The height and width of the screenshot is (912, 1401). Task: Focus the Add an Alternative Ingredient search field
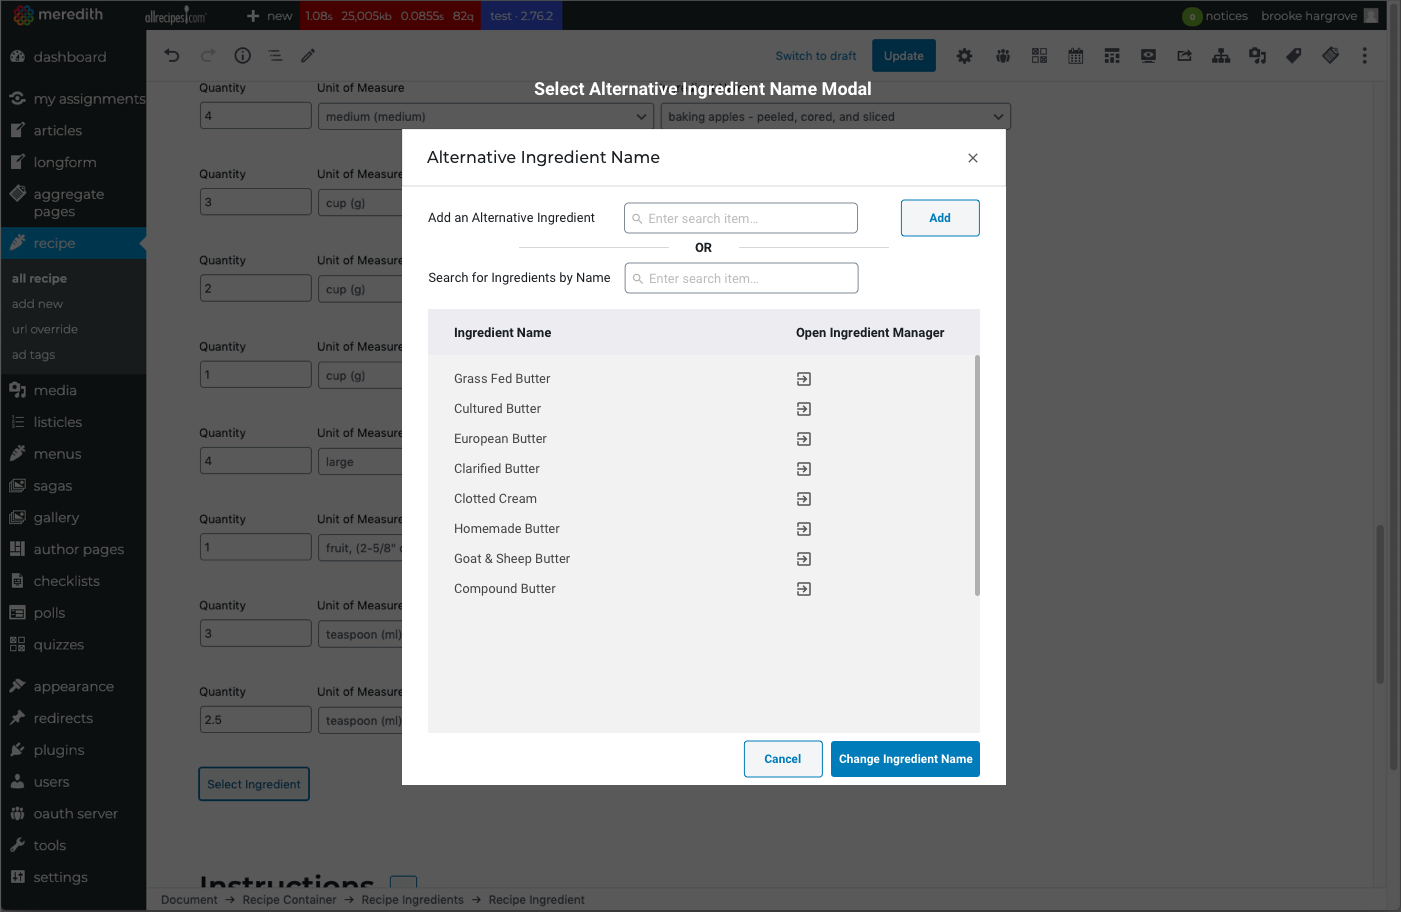tap(741, 218)
